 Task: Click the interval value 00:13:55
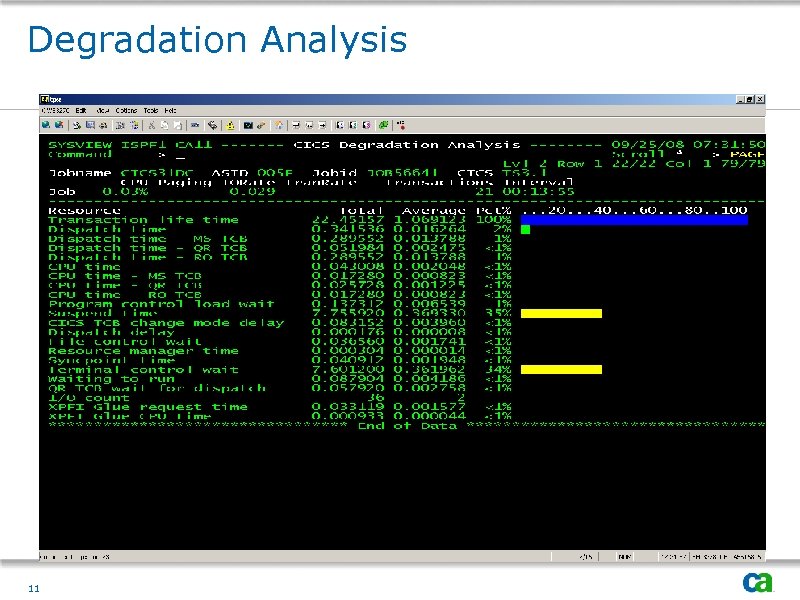point(538,192)
